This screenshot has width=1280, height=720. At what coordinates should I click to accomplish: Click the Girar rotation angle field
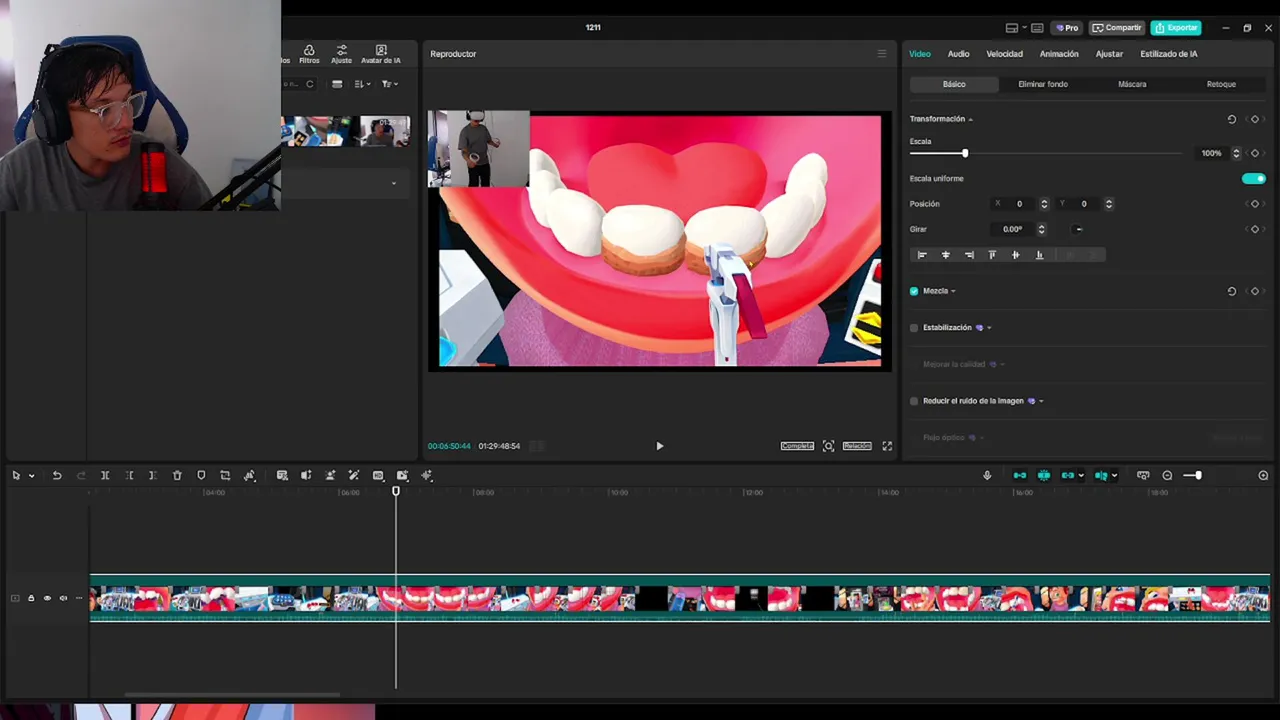1013,229
